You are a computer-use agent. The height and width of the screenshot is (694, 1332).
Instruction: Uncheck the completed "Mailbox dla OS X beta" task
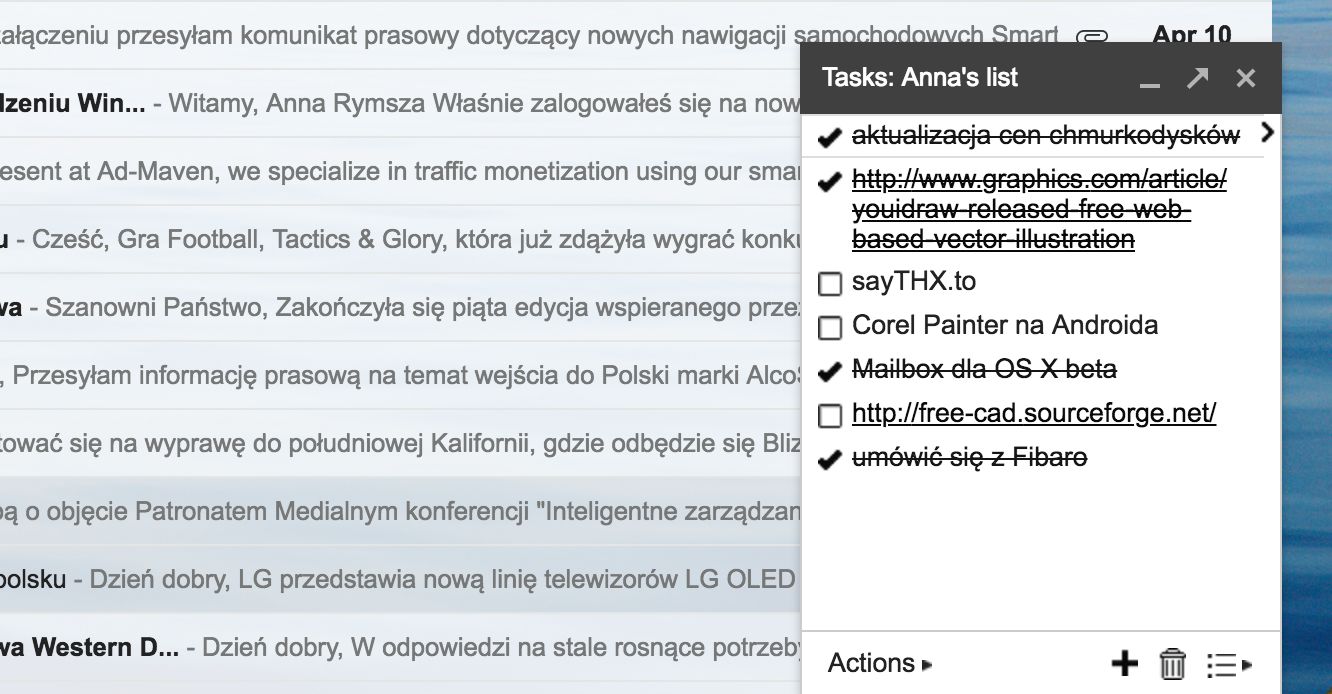tap(828, 371)
